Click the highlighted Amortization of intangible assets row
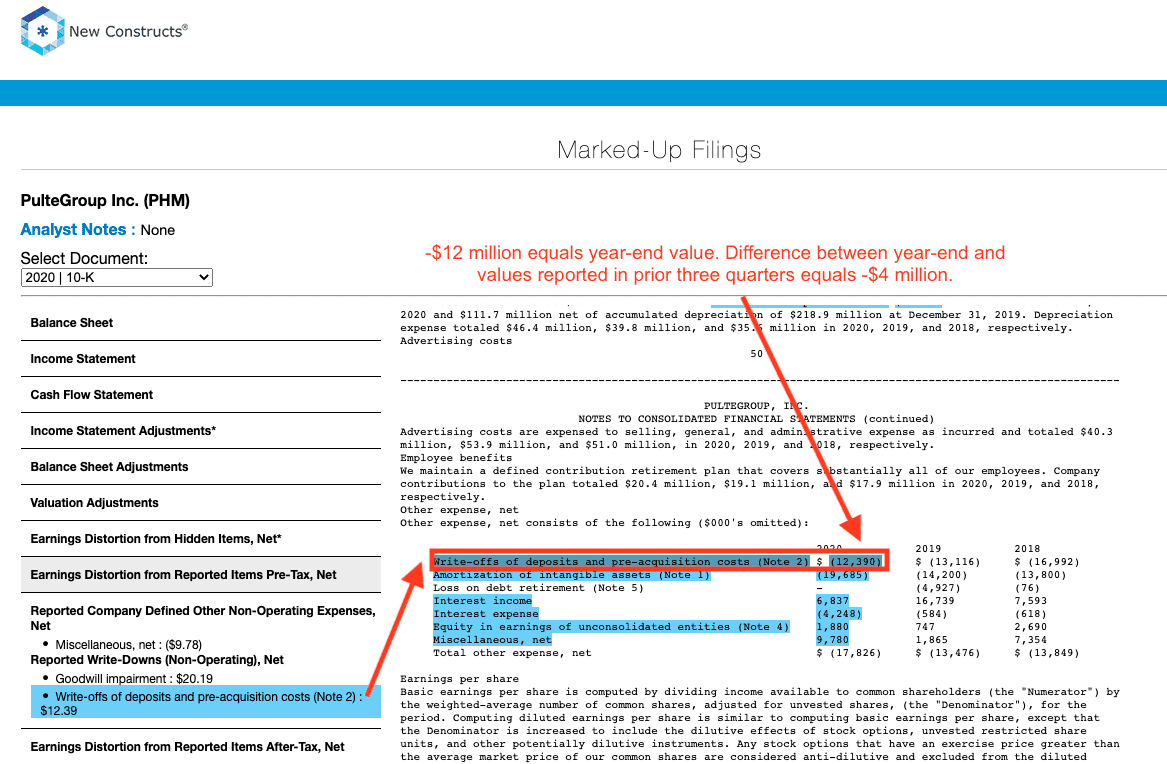 click(572, 575)
